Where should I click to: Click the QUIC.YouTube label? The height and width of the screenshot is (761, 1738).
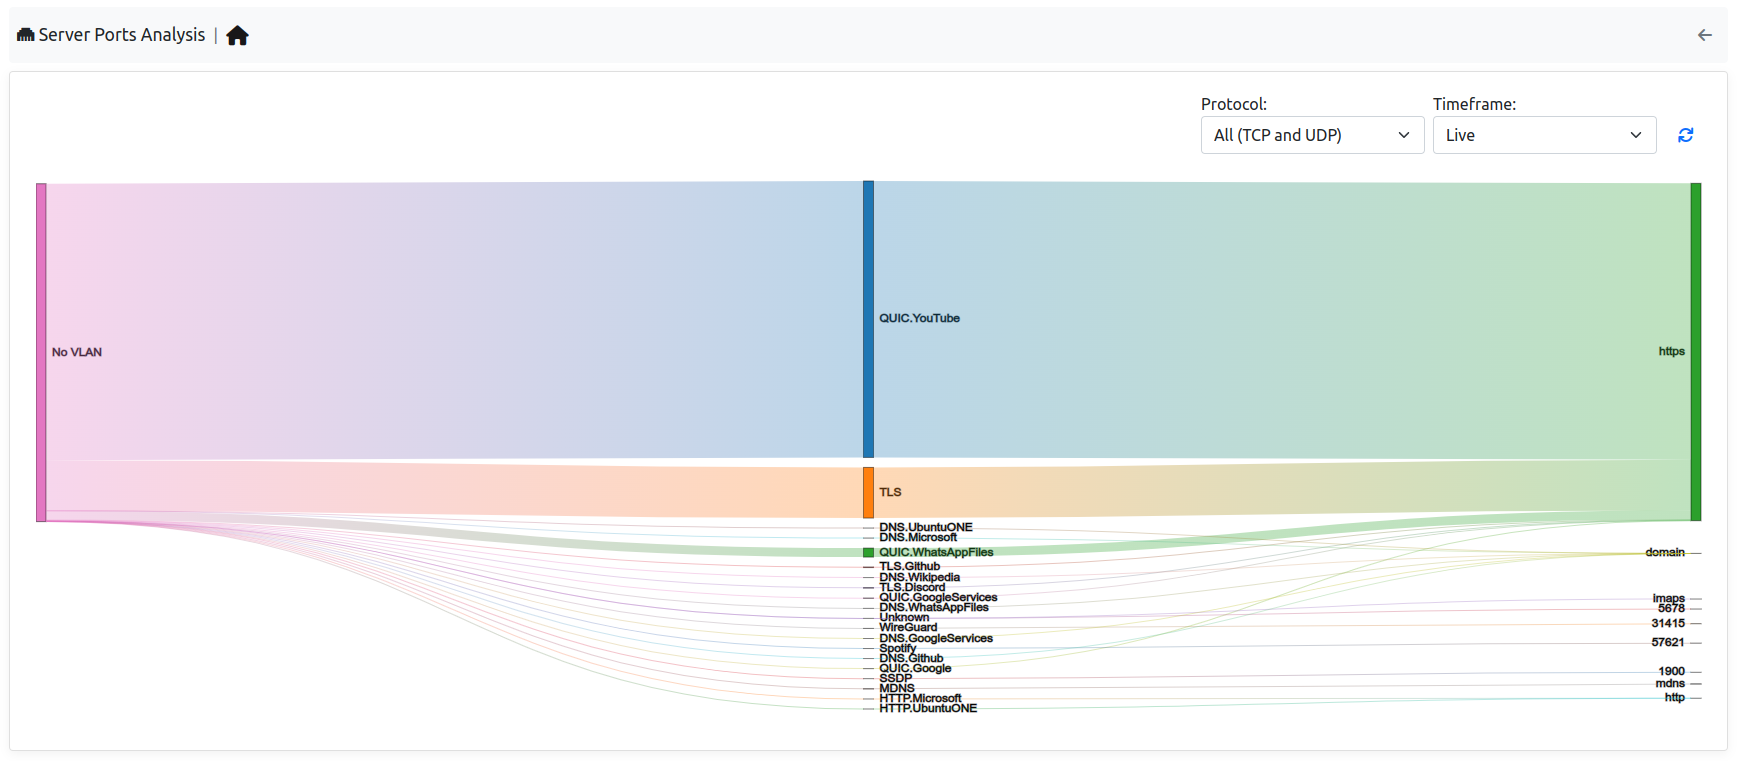(919, 318)
